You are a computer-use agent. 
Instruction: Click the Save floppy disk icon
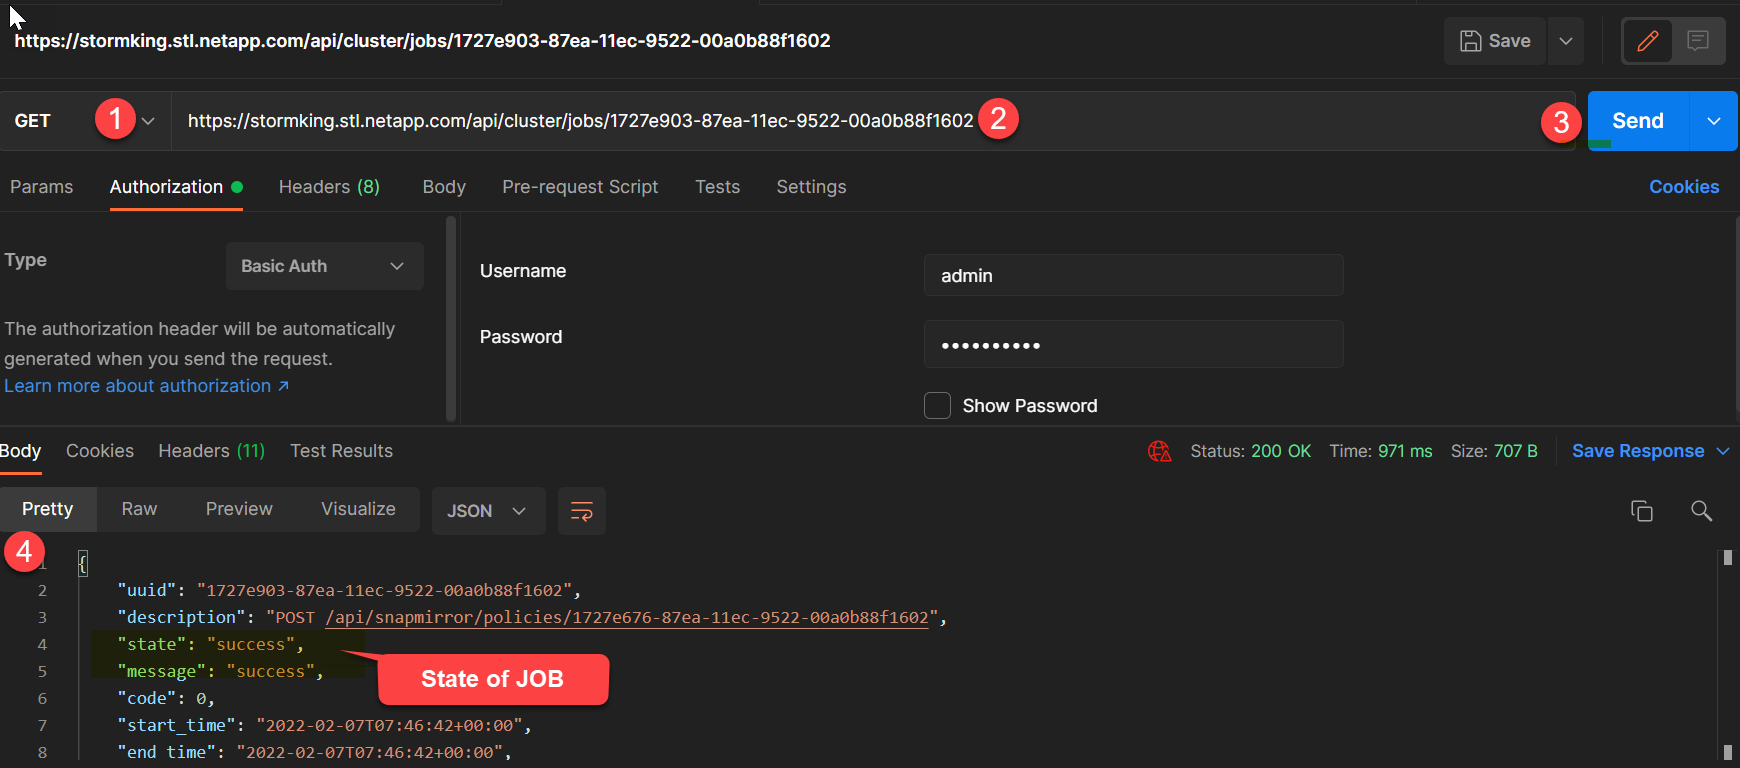tap(1471, 41)
